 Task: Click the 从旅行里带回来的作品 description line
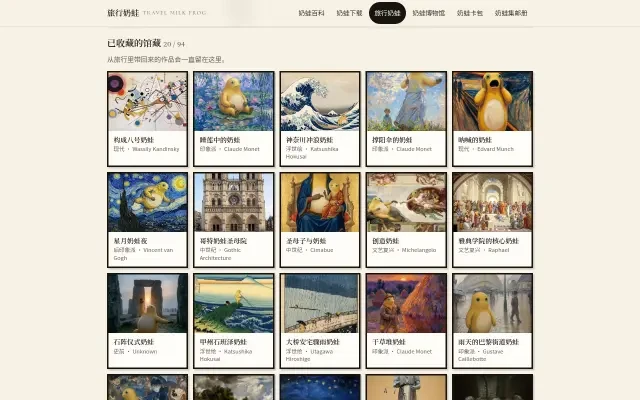[167, 60]
